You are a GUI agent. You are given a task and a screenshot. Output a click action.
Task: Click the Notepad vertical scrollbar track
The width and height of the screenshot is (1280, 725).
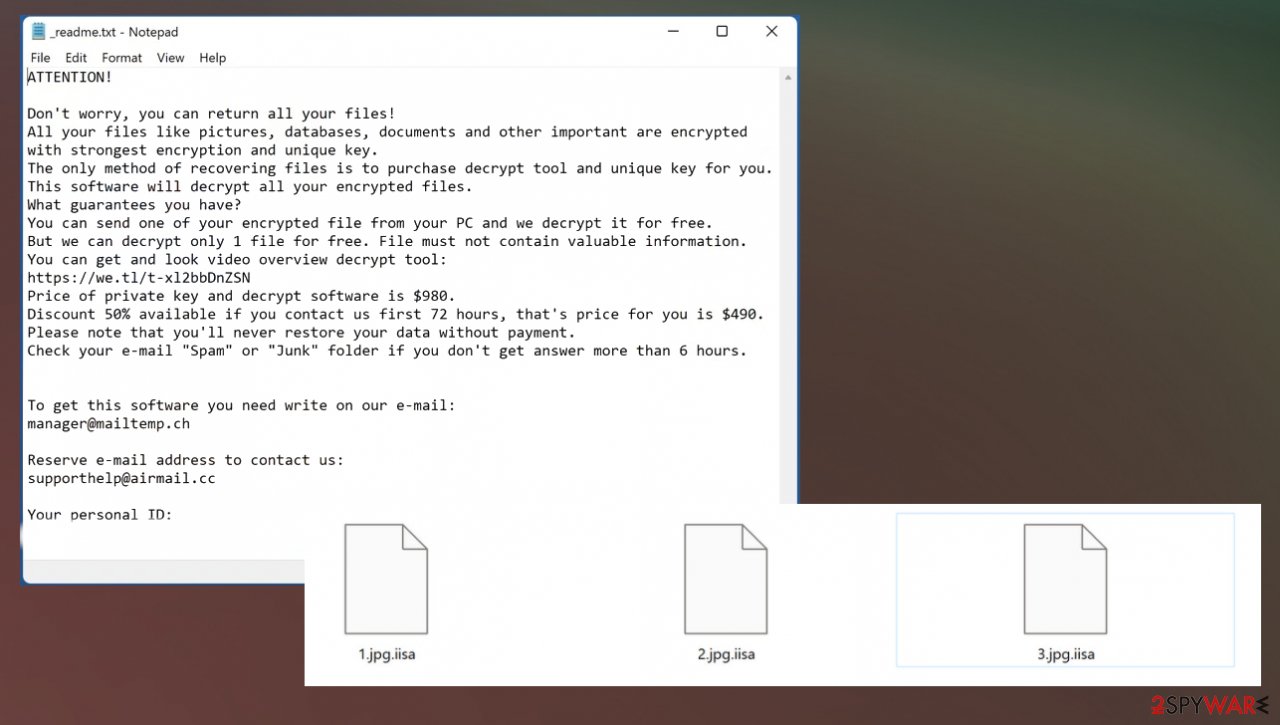(x=786, y=300)
